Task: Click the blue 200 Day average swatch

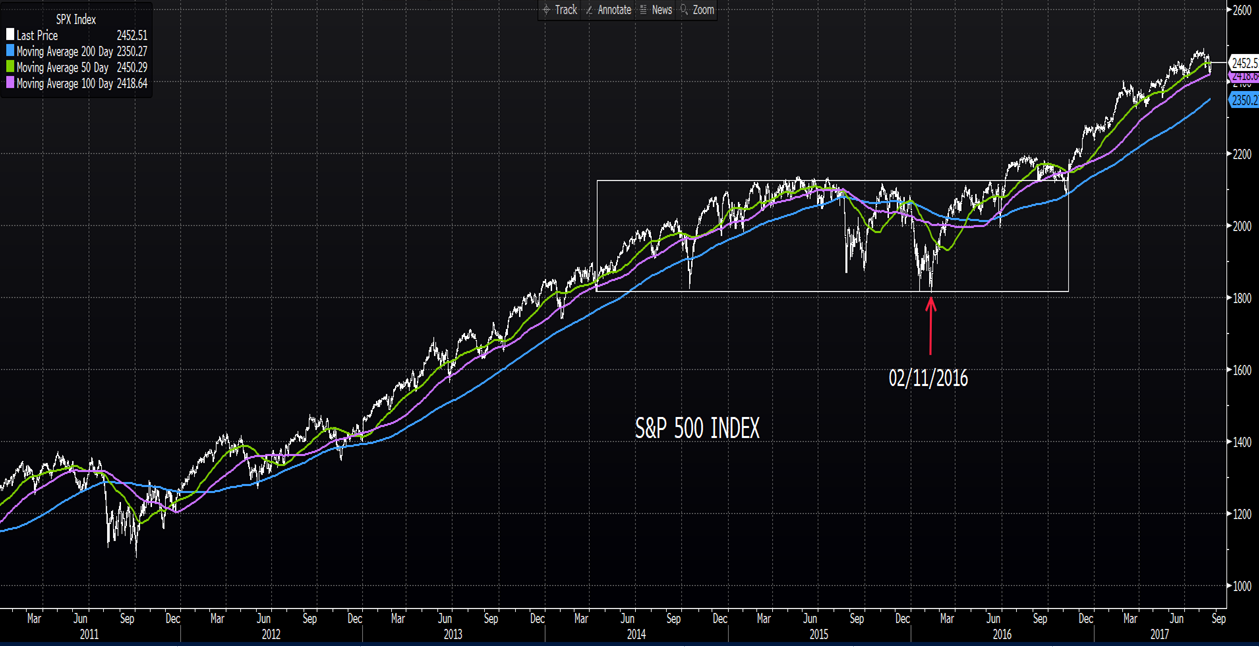Action: (x=10, y=51)
